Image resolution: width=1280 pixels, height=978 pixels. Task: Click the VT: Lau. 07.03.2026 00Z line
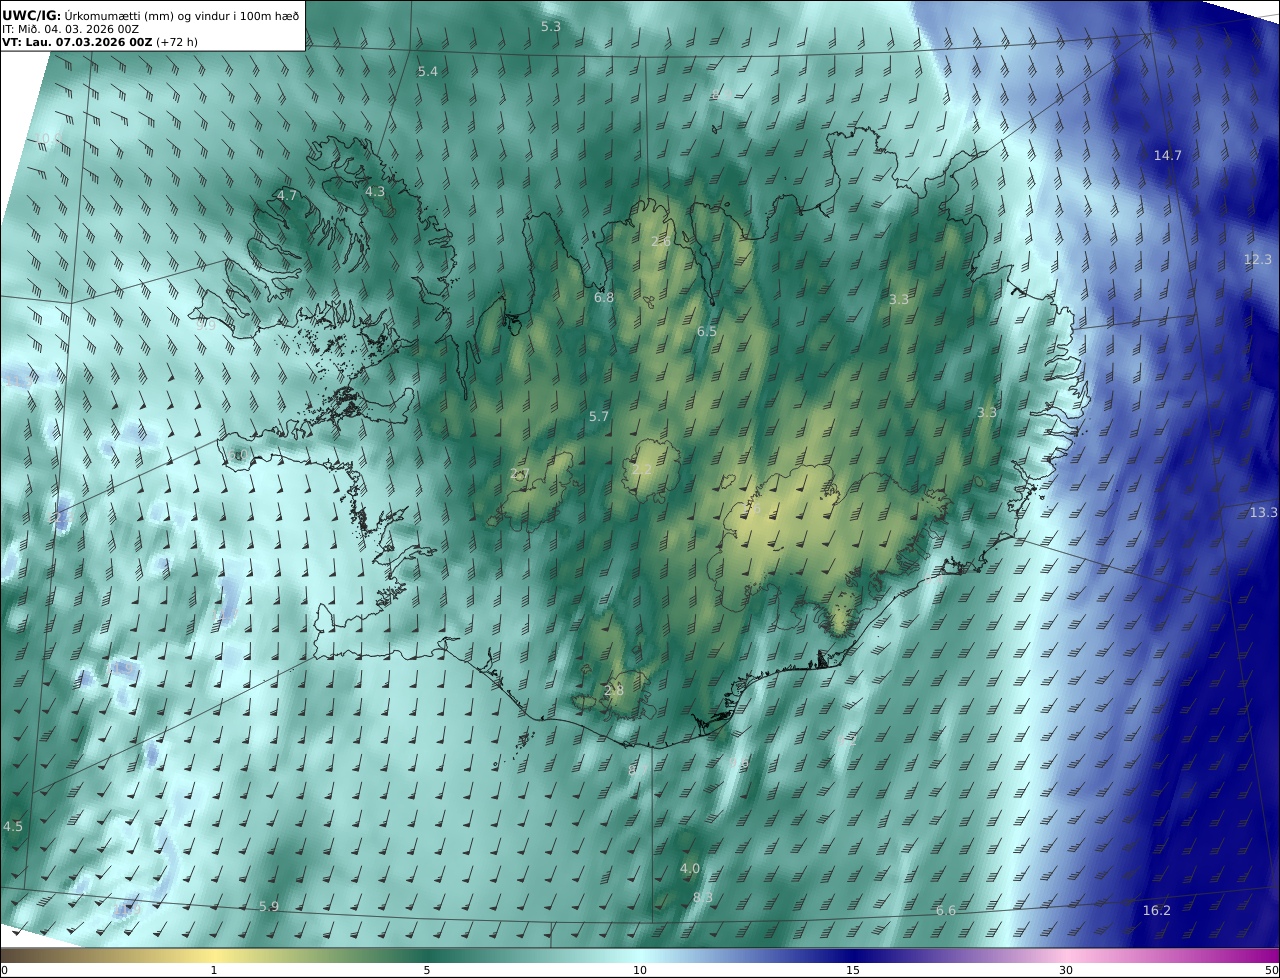pyautogui.click(x=77, y=42)
